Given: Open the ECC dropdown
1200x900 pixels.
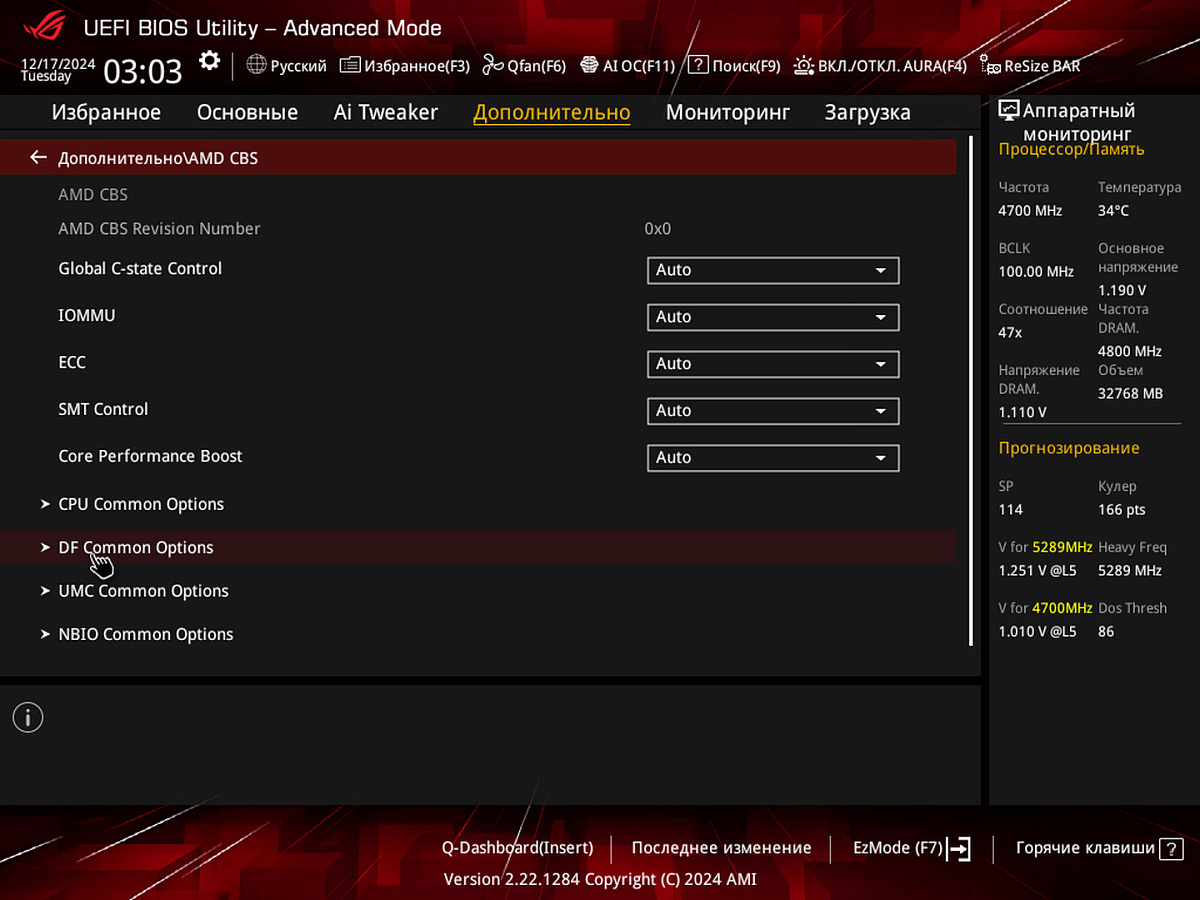Looking at the screenshot, I should [773, 364].
